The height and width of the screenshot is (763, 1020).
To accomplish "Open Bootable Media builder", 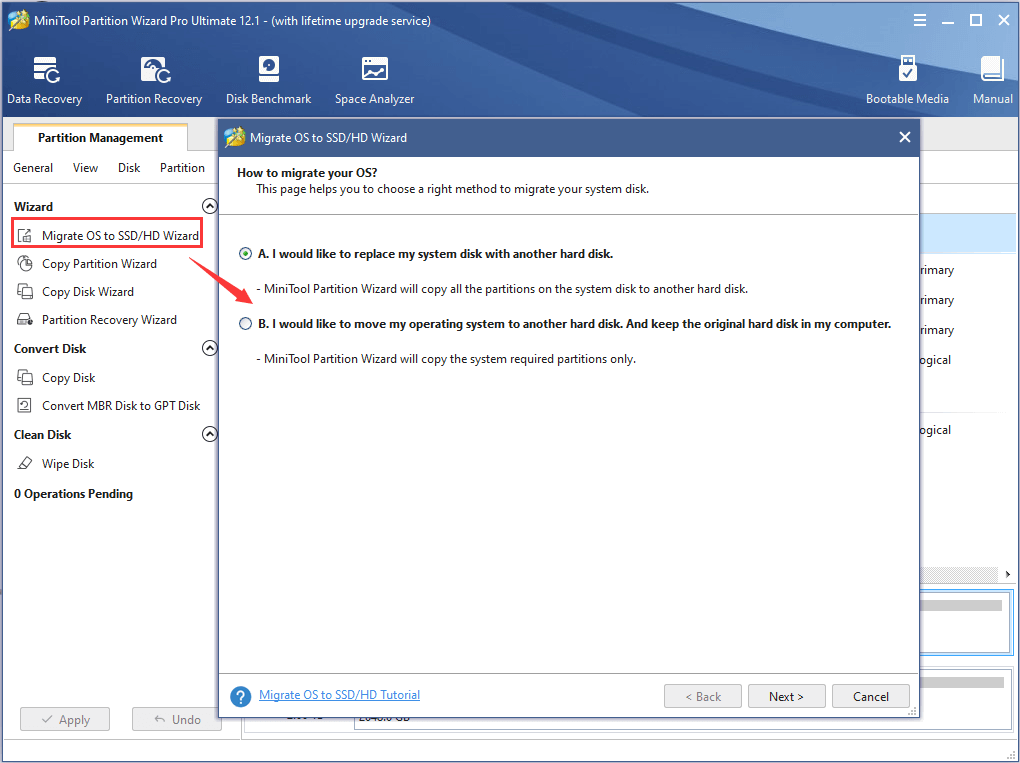I will pyautogui.click(x=907, y=81).
